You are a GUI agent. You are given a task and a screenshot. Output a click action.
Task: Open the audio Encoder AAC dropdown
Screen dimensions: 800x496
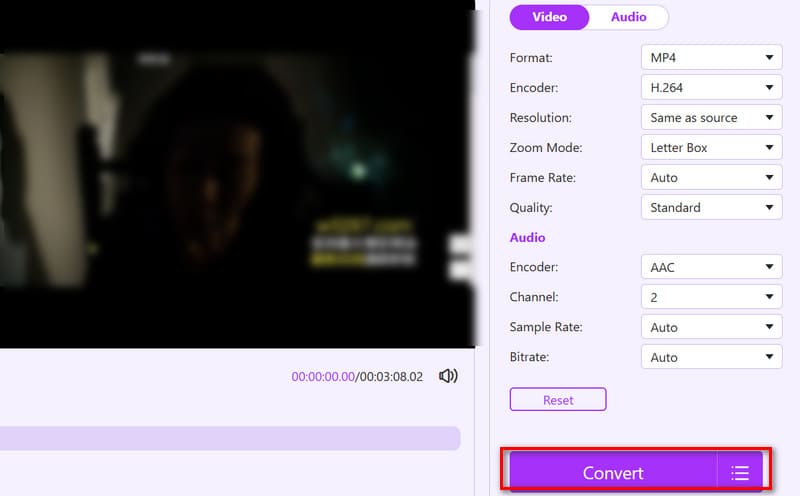(x=711, y=267)
